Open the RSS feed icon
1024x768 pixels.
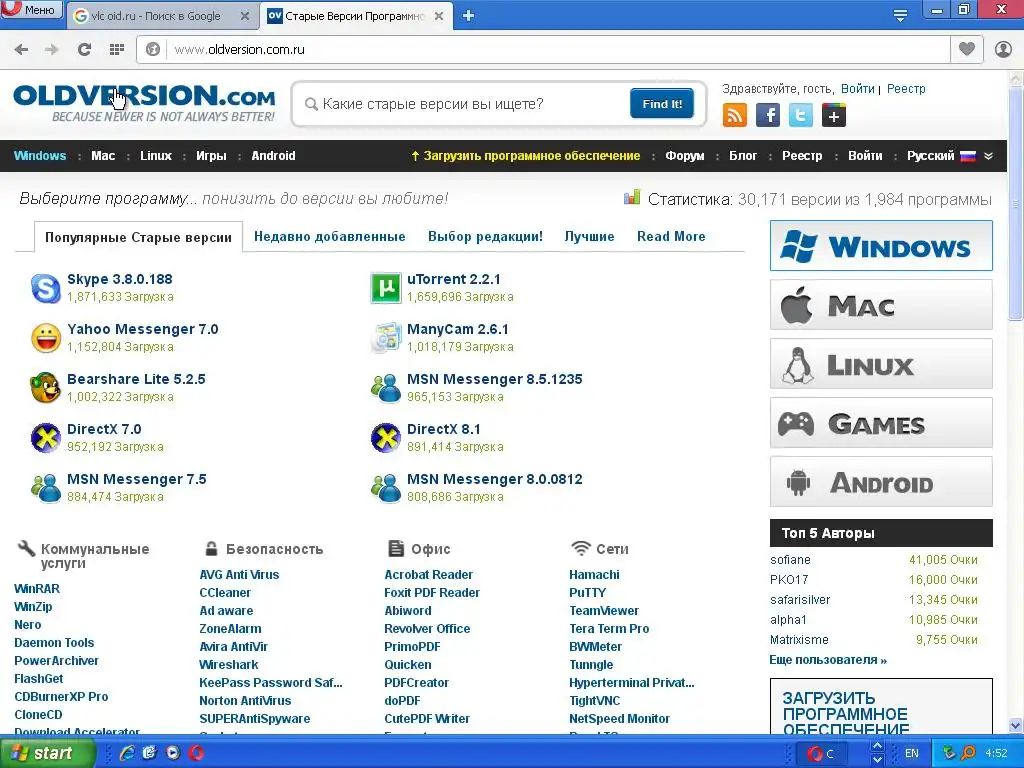(735, 116)
